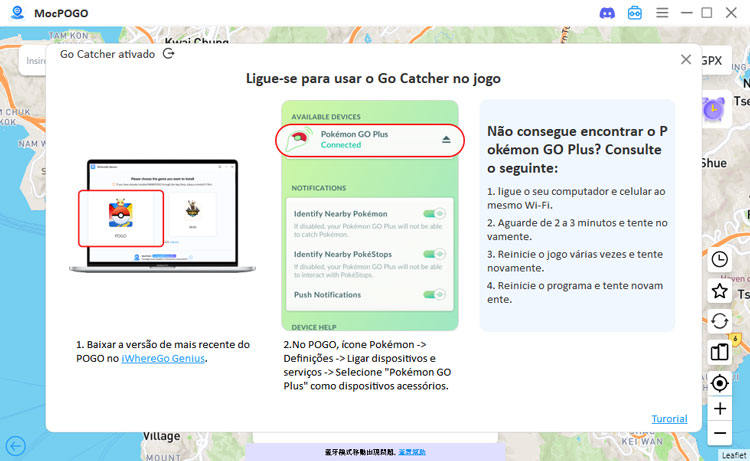Click 'Ligue-se para usar o Go Catcher' title
This screenshot has height=461, width=750.
pos(373,78)
